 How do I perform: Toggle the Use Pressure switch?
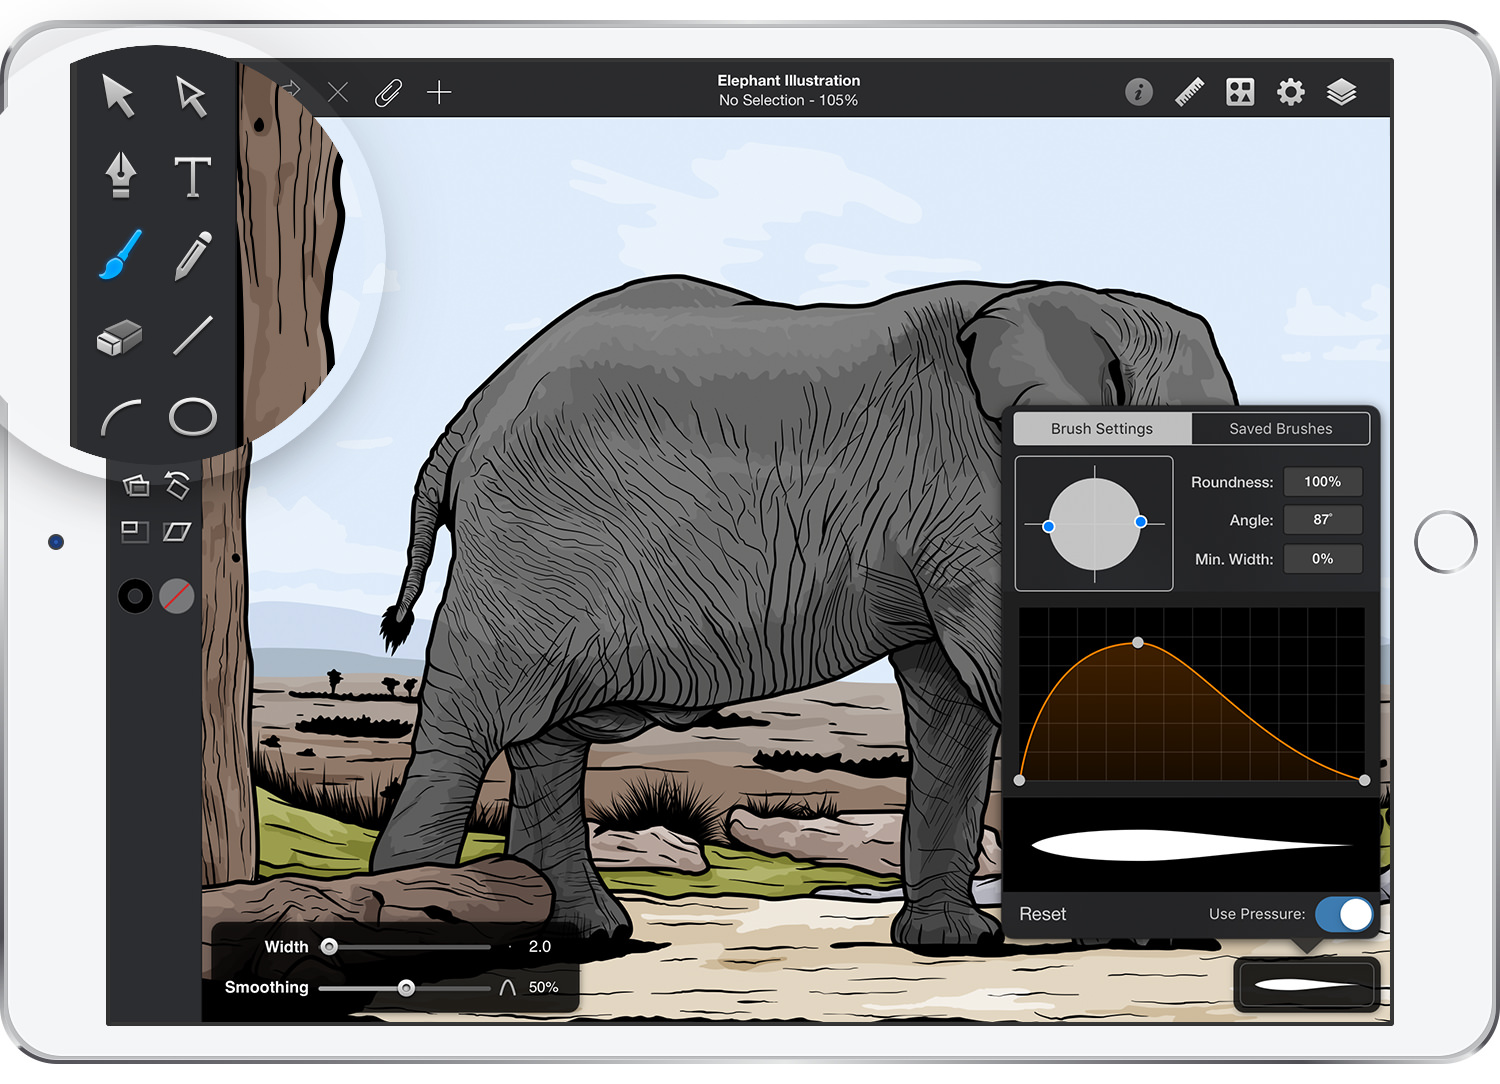point(1344,914)
